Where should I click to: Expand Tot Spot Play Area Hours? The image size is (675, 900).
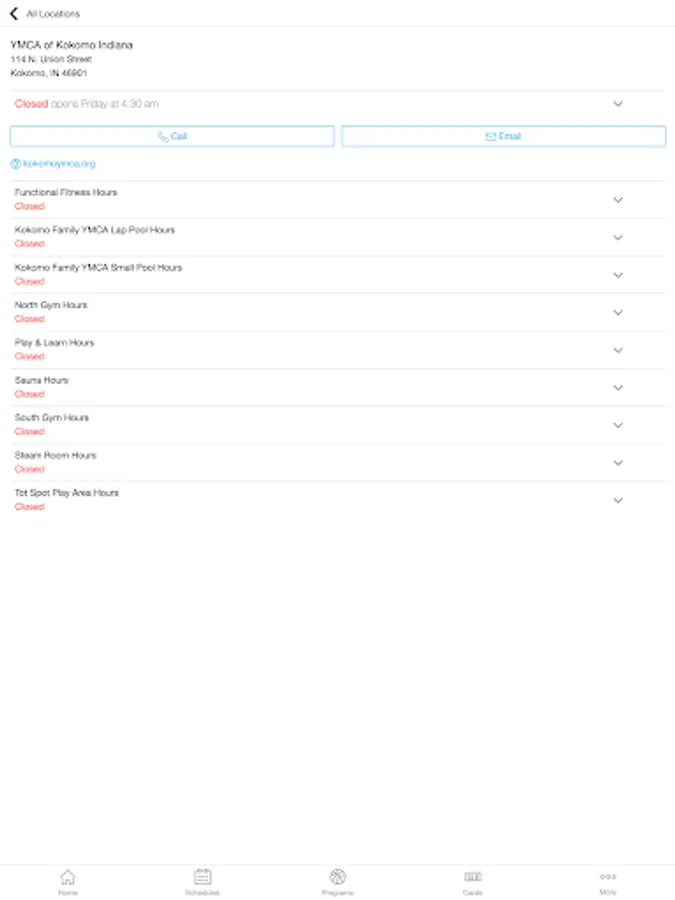pyautogui.click(x=618, y=500)
